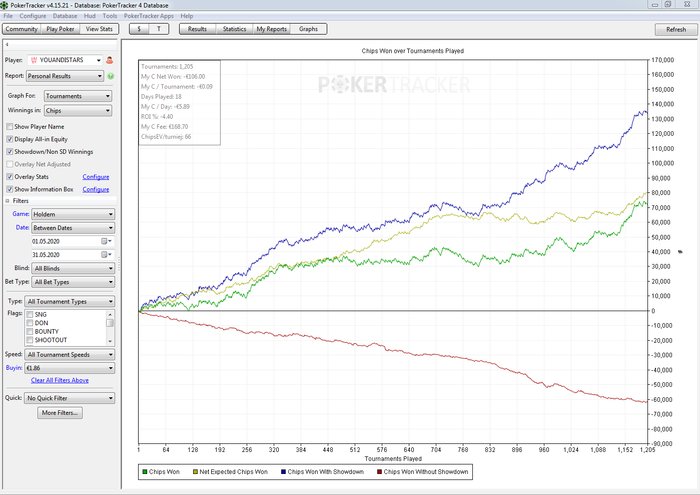Image resolution: width=700 pixels, height=495 pixels.
Task: Expand the Winnings in Chips dropdown
Action: 72,111
